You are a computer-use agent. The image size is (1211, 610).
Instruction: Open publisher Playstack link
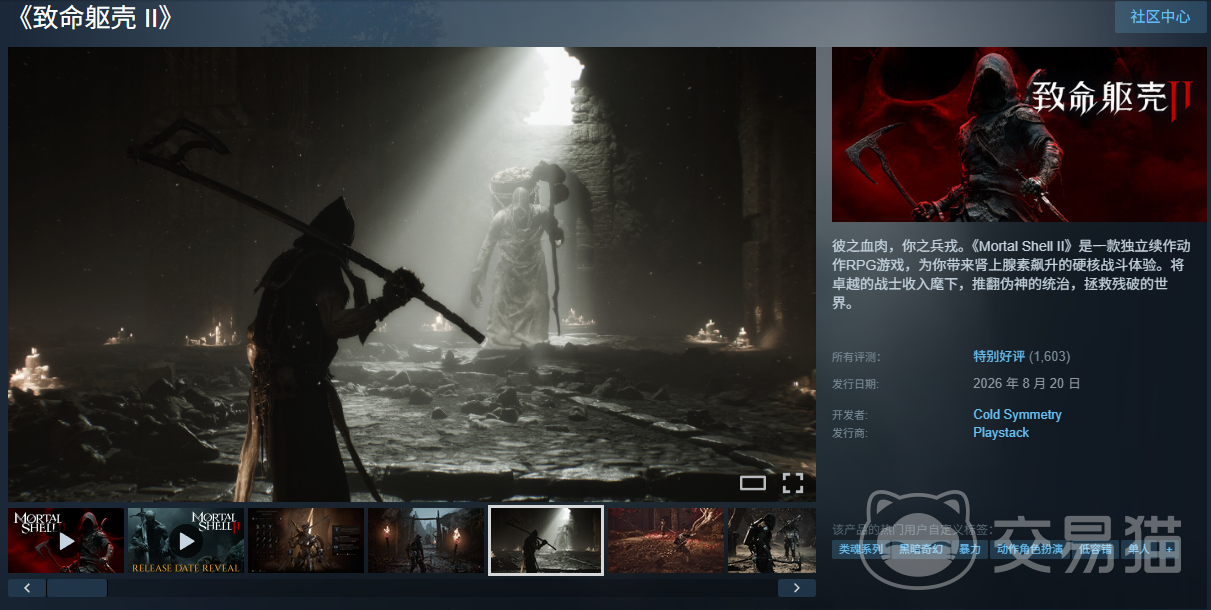[x=1001, y=433]
